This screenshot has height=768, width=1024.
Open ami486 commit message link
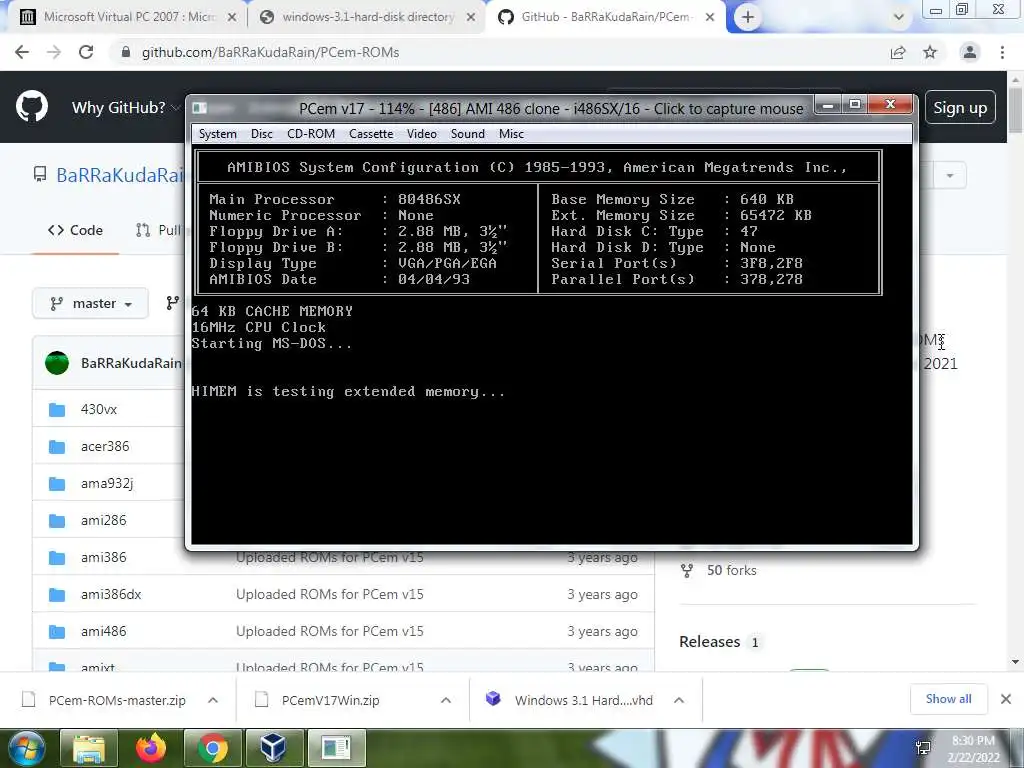click(x=330, y=632)
